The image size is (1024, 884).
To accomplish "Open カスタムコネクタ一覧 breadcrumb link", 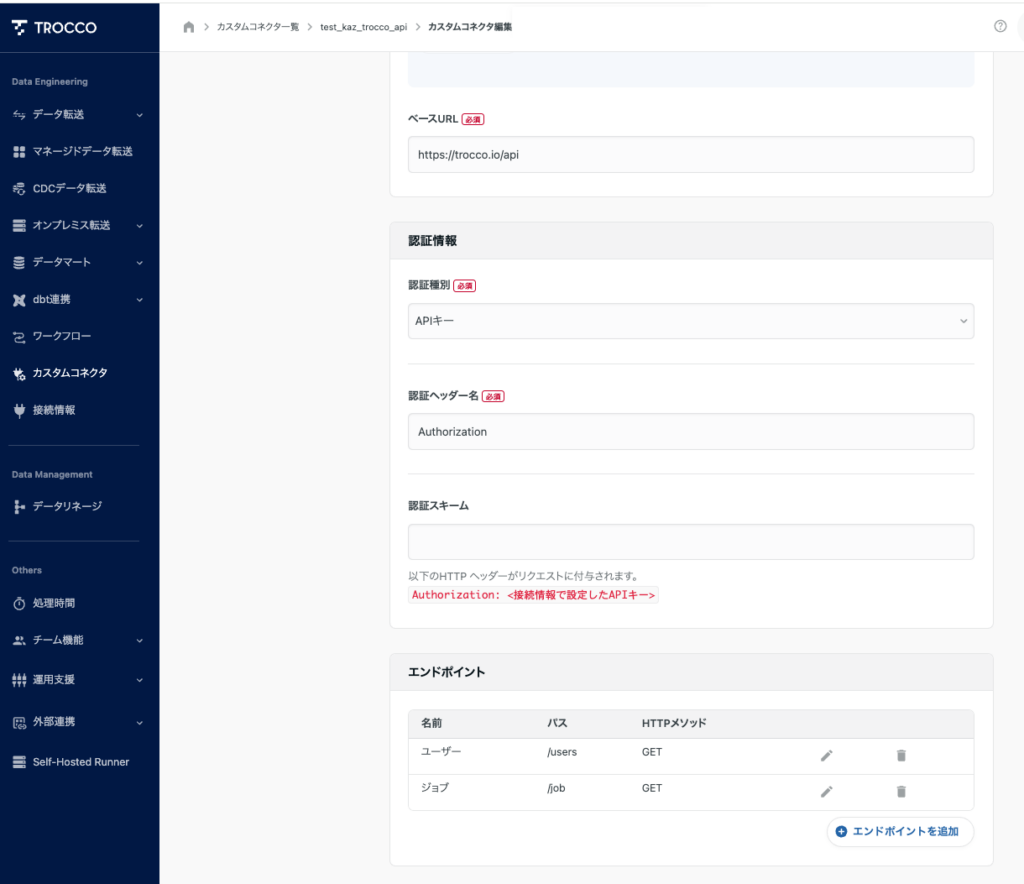I will (x=257, y=27).
